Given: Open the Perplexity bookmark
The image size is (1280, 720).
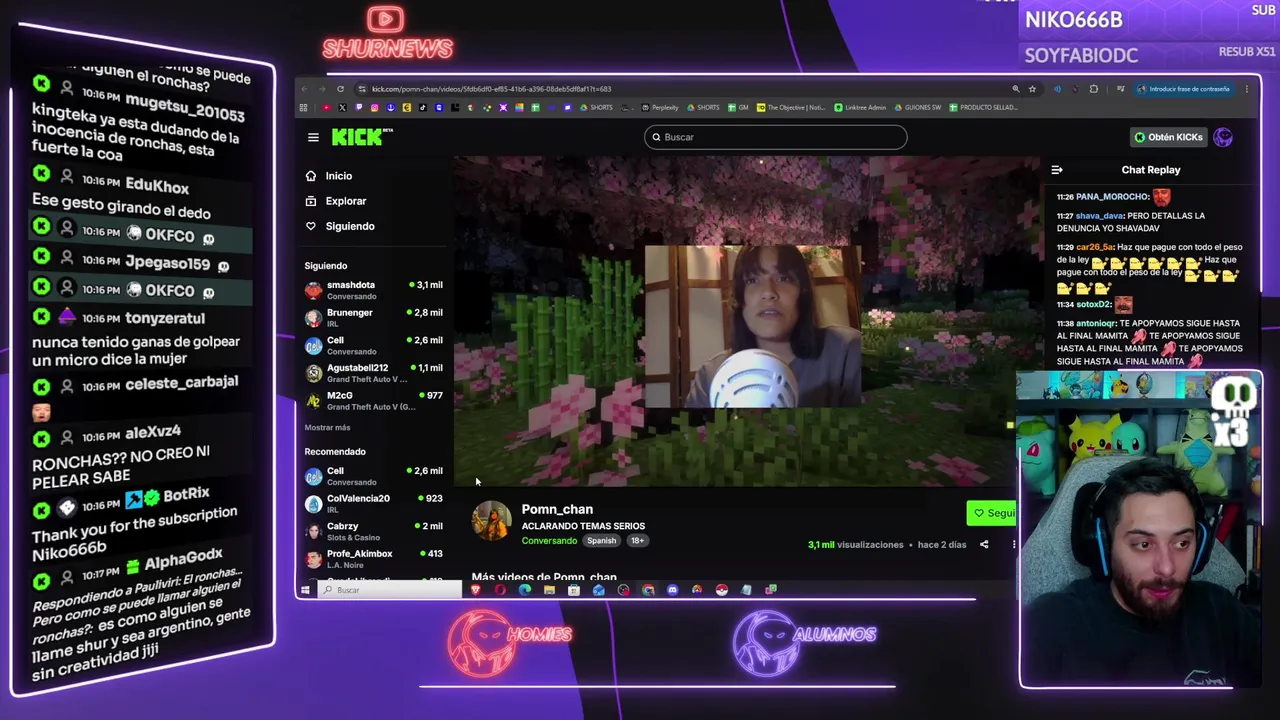Looking at the screenshot, I should pos(660,107).
